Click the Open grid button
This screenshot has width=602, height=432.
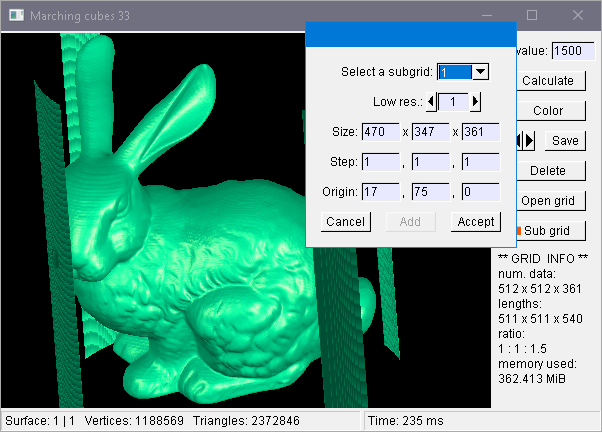coord(548,200)
